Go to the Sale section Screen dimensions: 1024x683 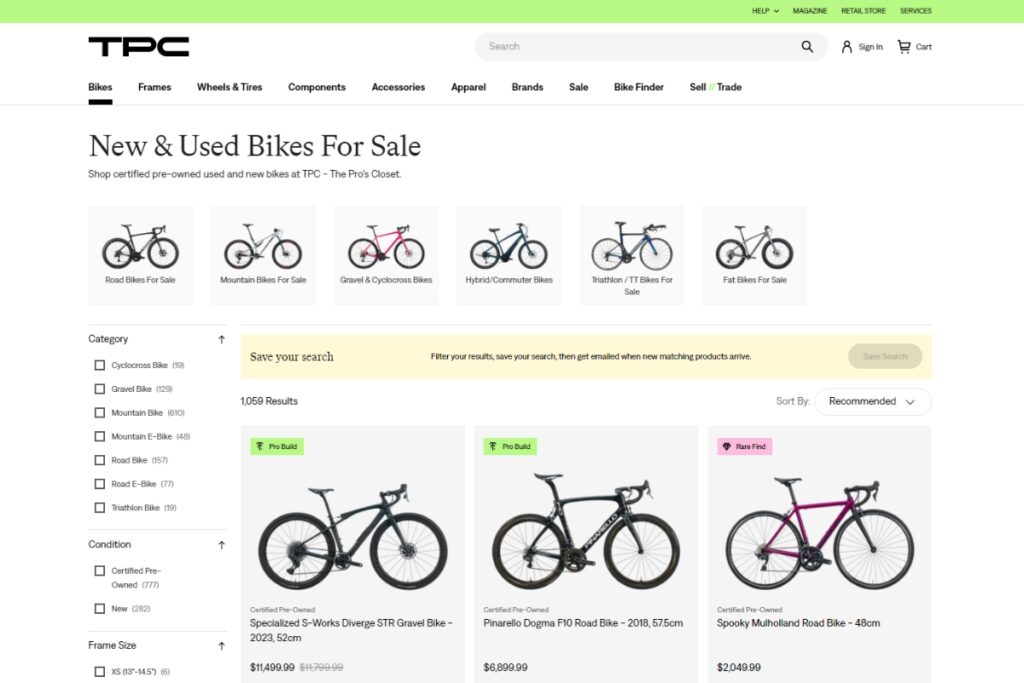tap(579, 87)
